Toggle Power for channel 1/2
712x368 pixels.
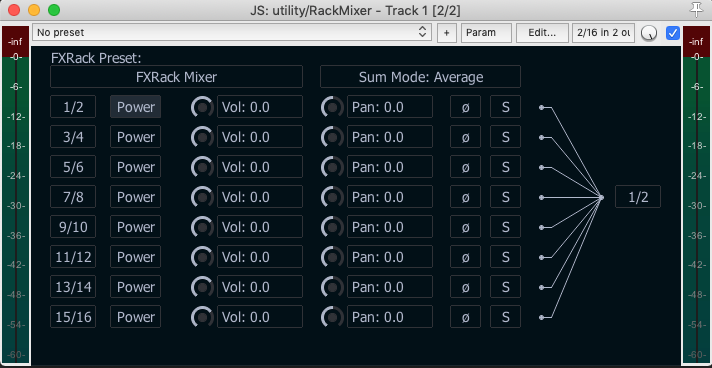[135, 107]
